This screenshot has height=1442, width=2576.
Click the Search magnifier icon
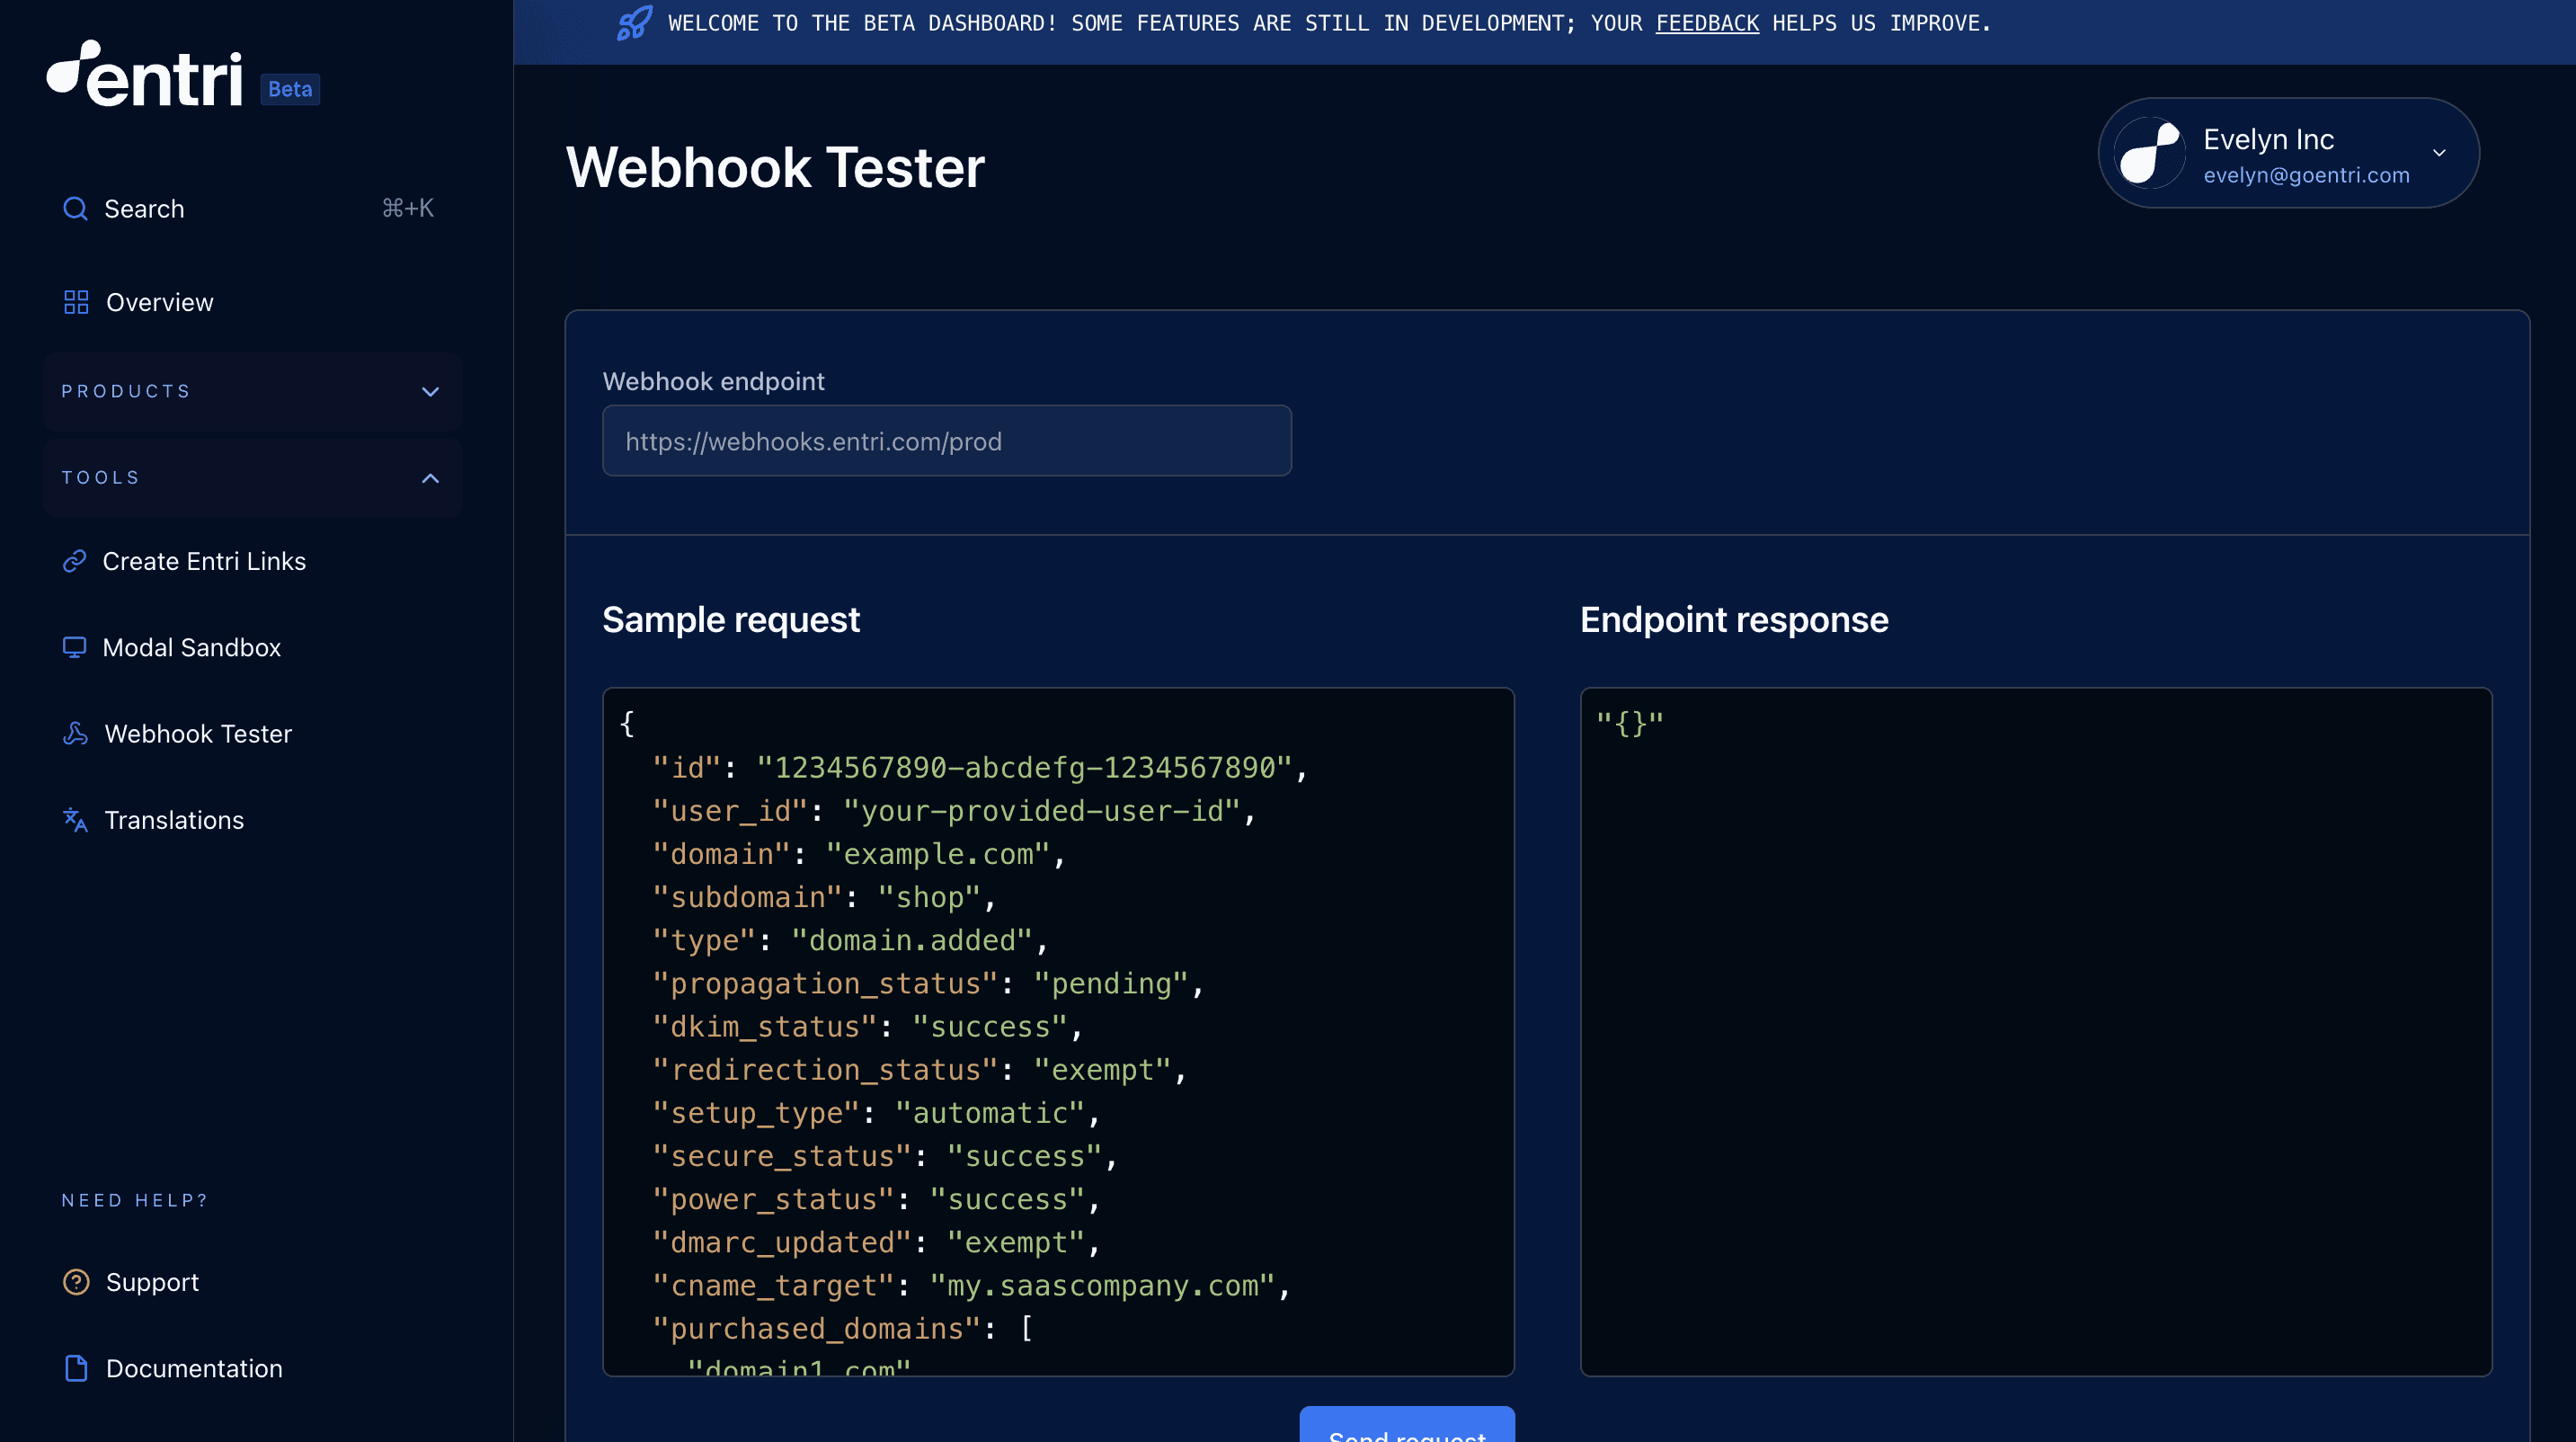click(x=75, y=208)
